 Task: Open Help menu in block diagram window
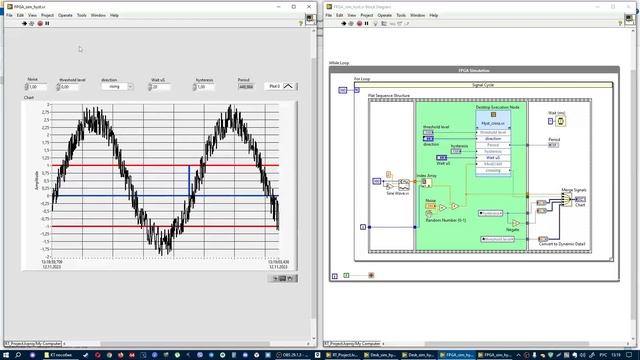coord(433,15)
